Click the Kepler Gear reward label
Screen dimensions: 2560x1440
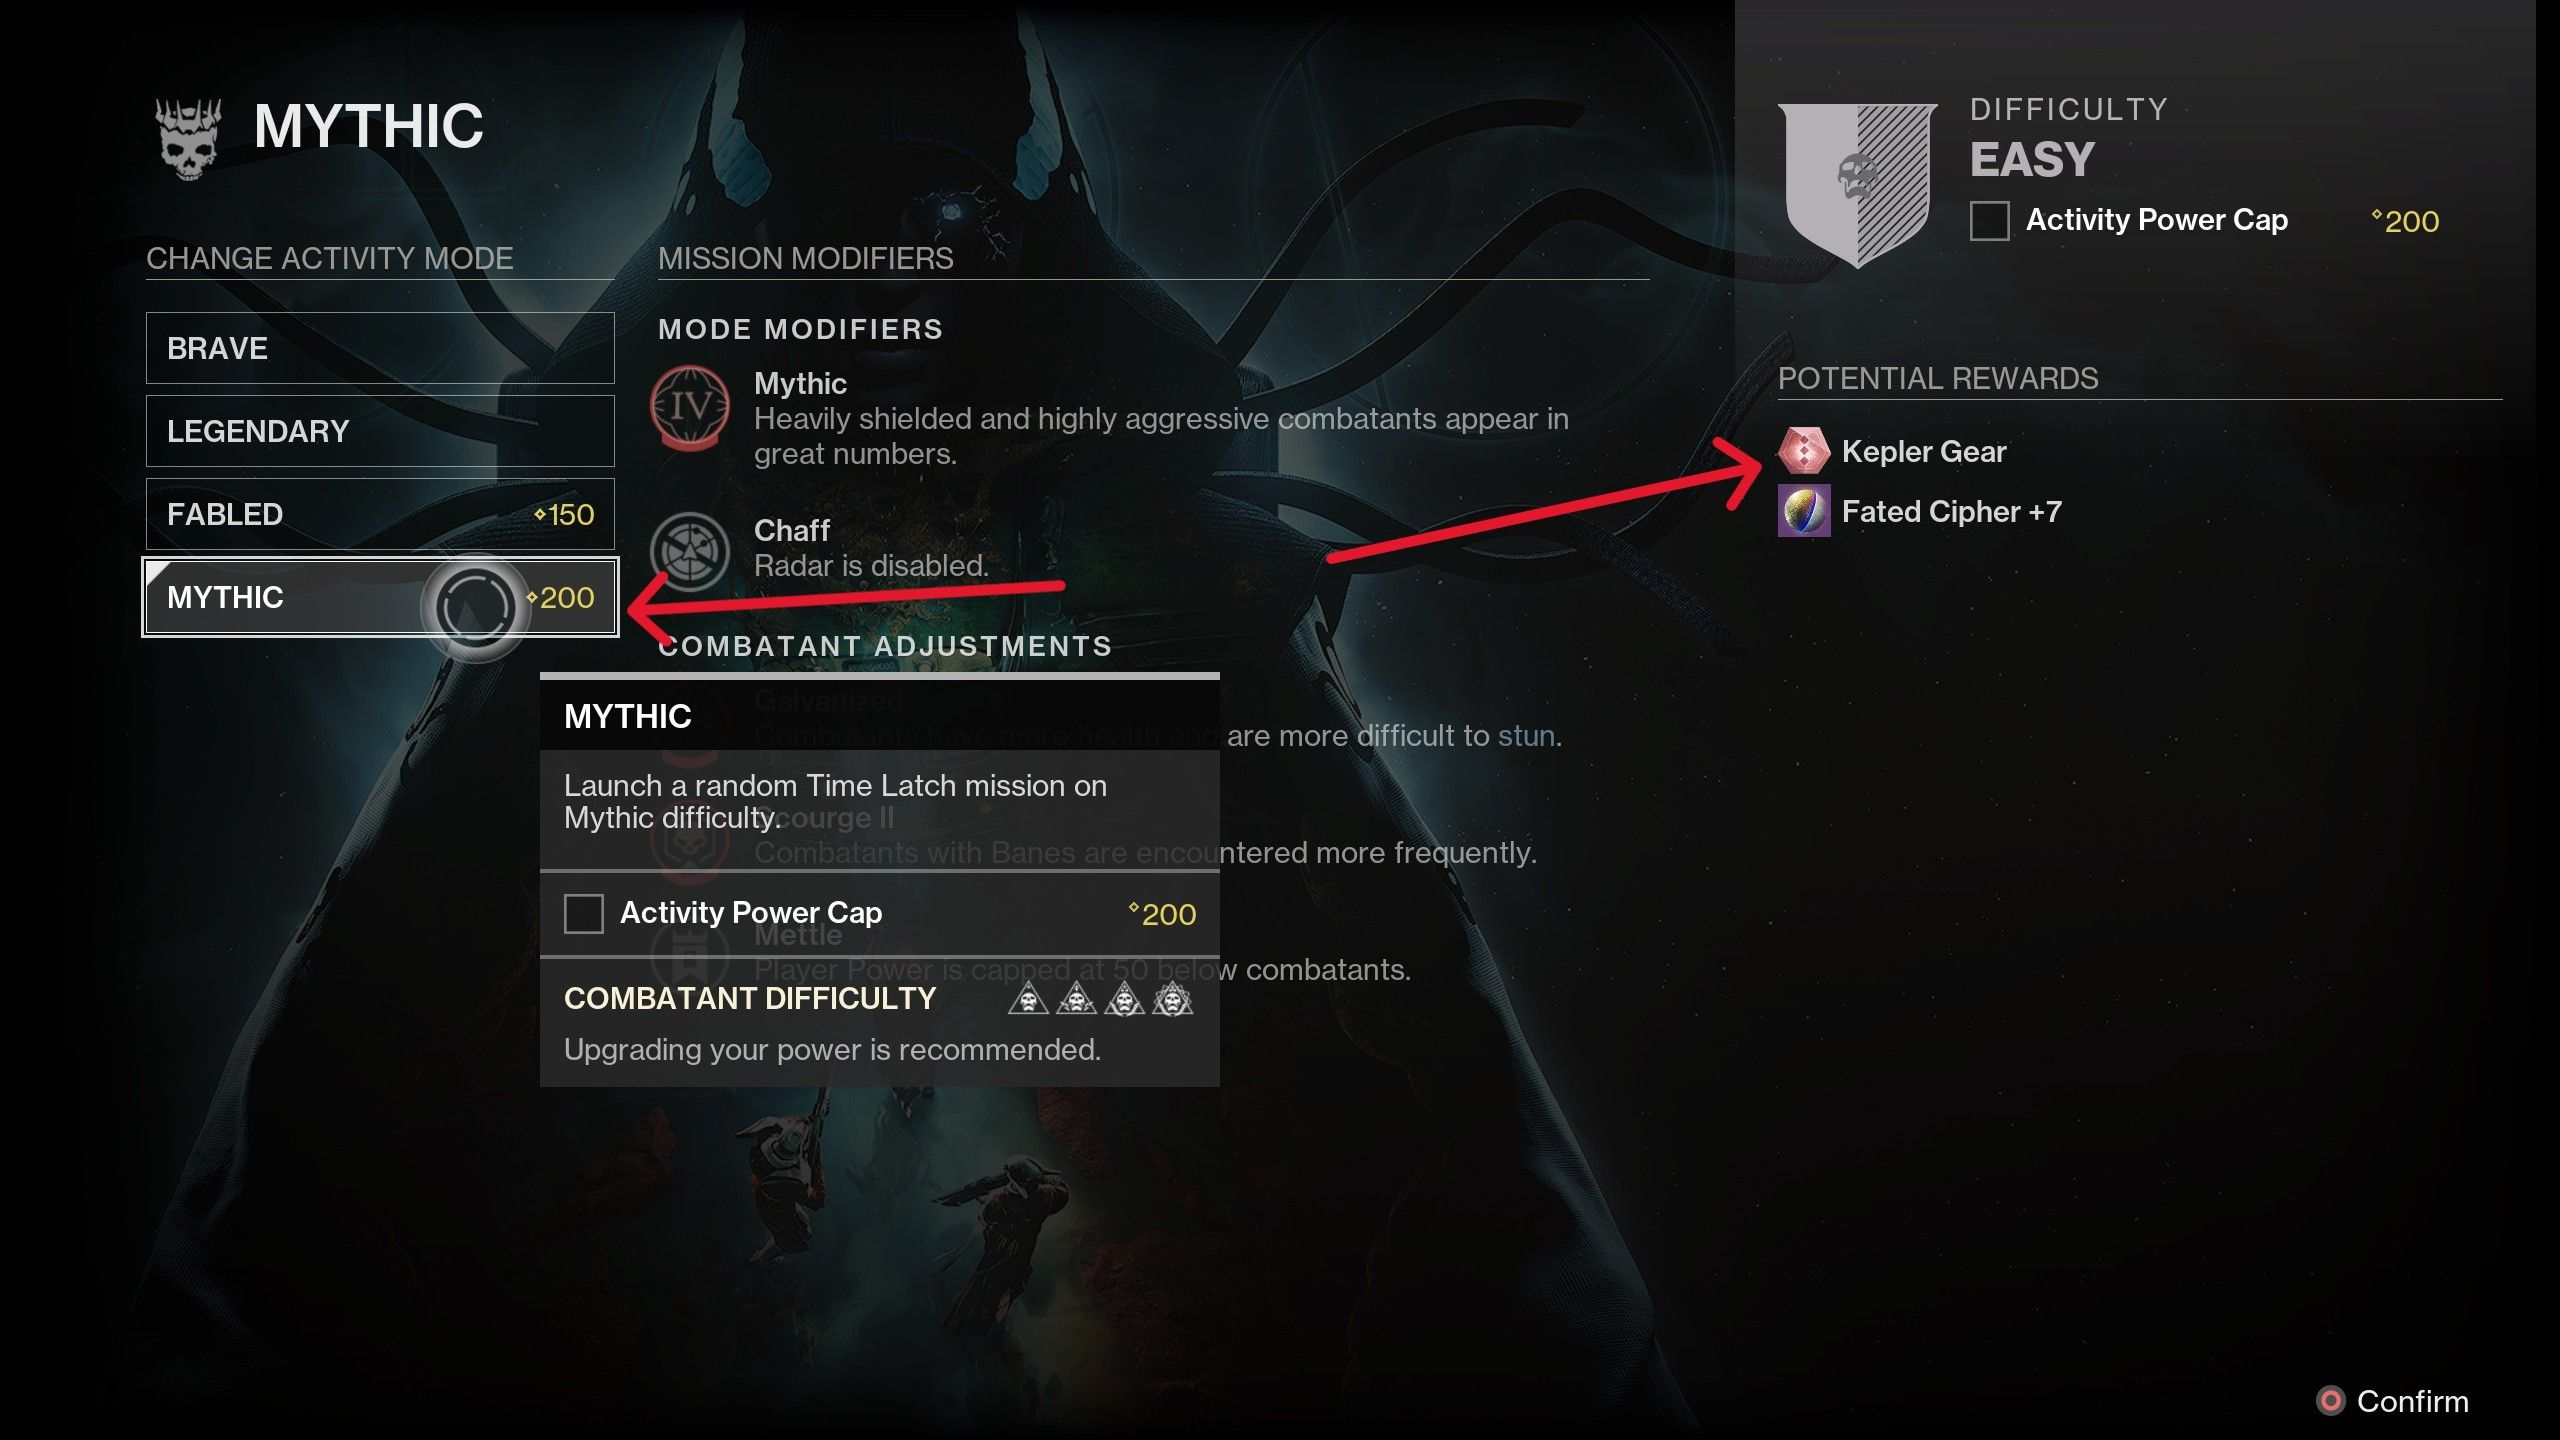pyautogui.click(x=1924, y=451)
